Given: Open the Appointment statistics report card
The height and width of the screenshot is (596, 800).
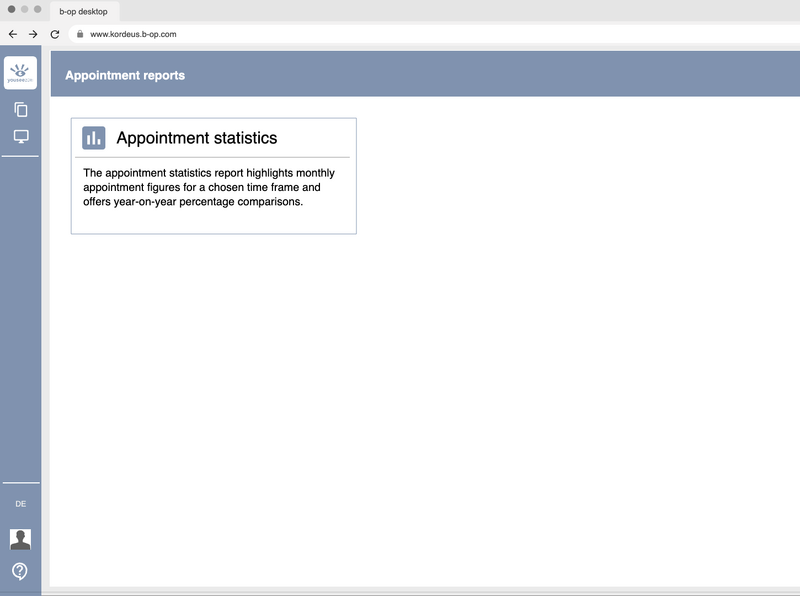Looking at the screenshot, I should [215, 175].
